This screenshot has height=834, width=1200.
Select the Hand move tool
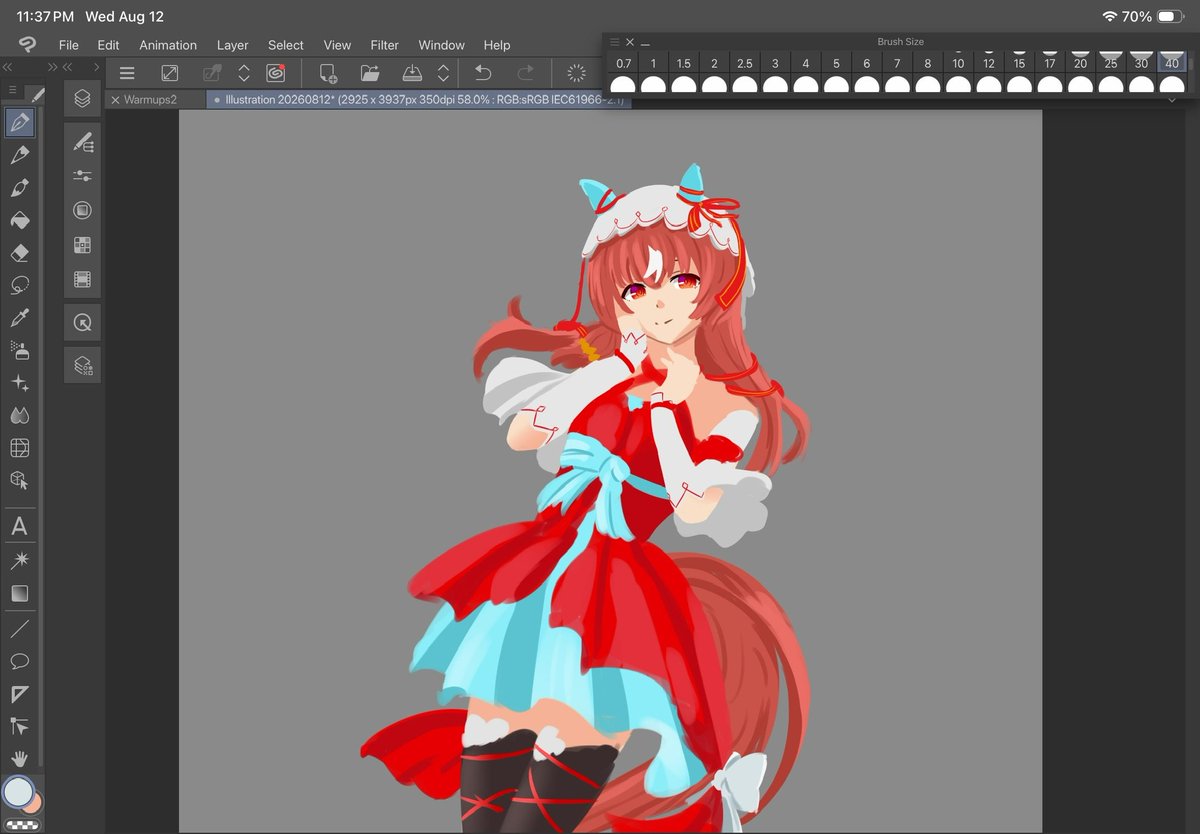(x=19, y=758)
